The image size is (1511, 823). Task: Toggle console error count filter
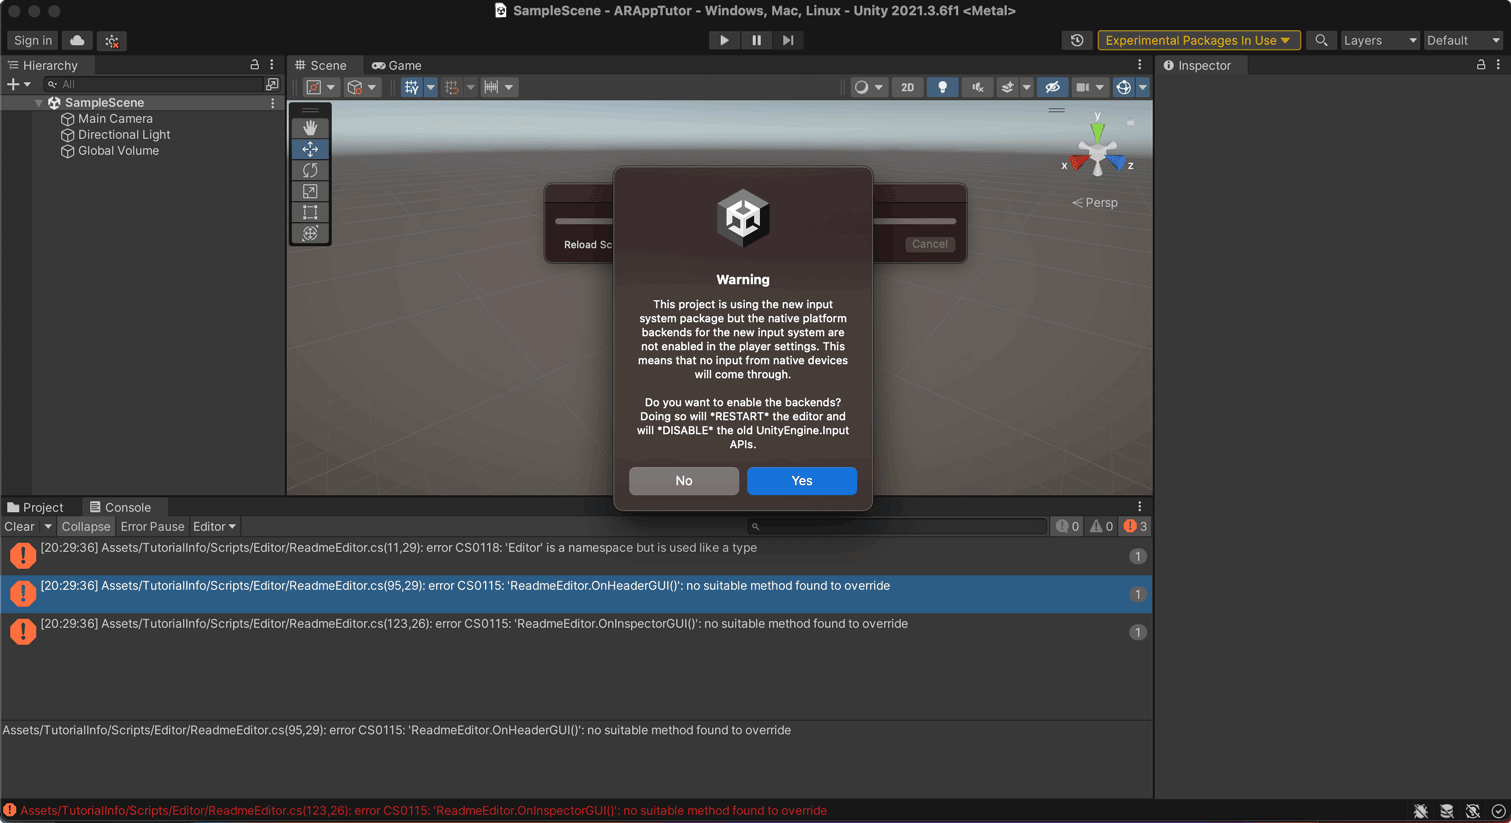[1135, 526]
